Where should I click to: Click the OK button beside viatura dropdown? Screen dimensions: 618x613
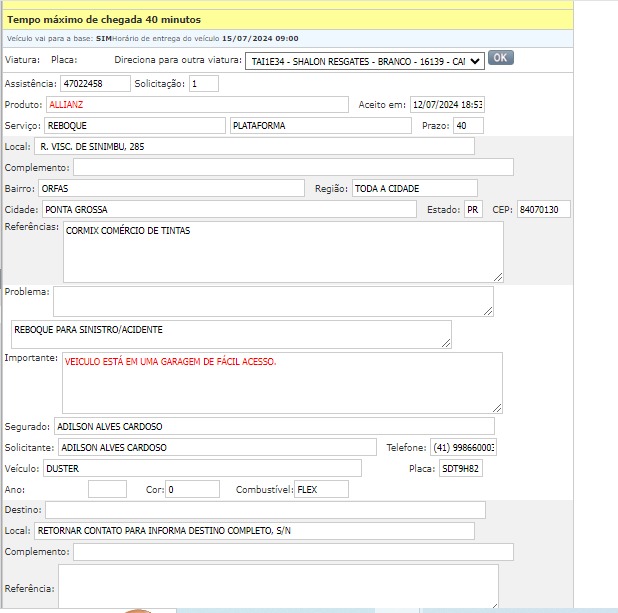[501, 58]
